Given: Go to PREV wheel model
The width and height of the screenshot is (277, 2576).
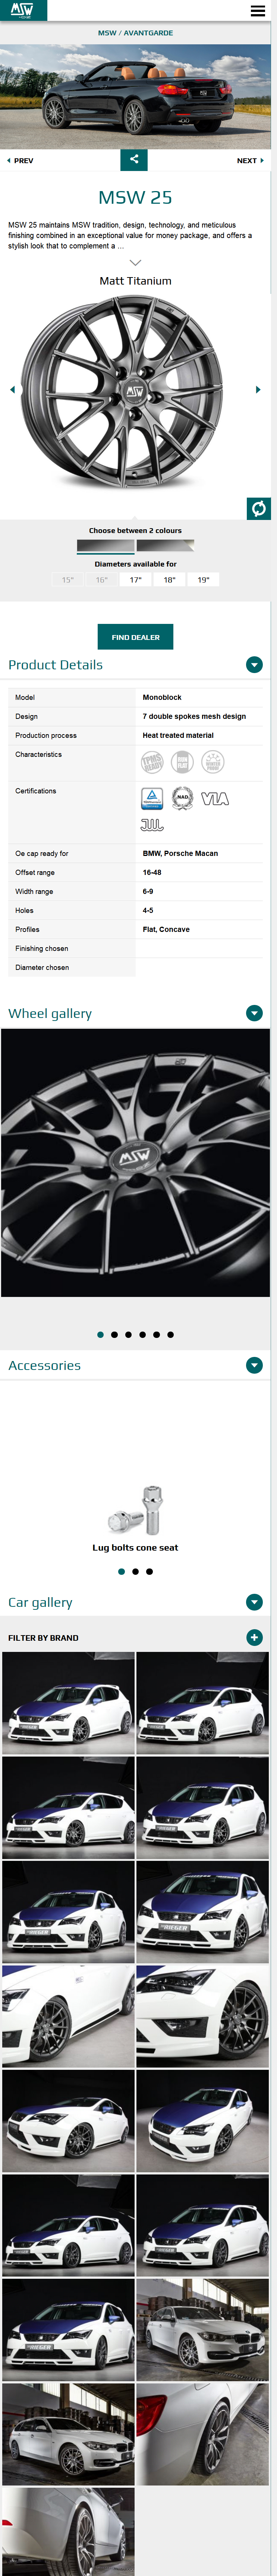Looking at the screenshot, I should click(20, 160).
